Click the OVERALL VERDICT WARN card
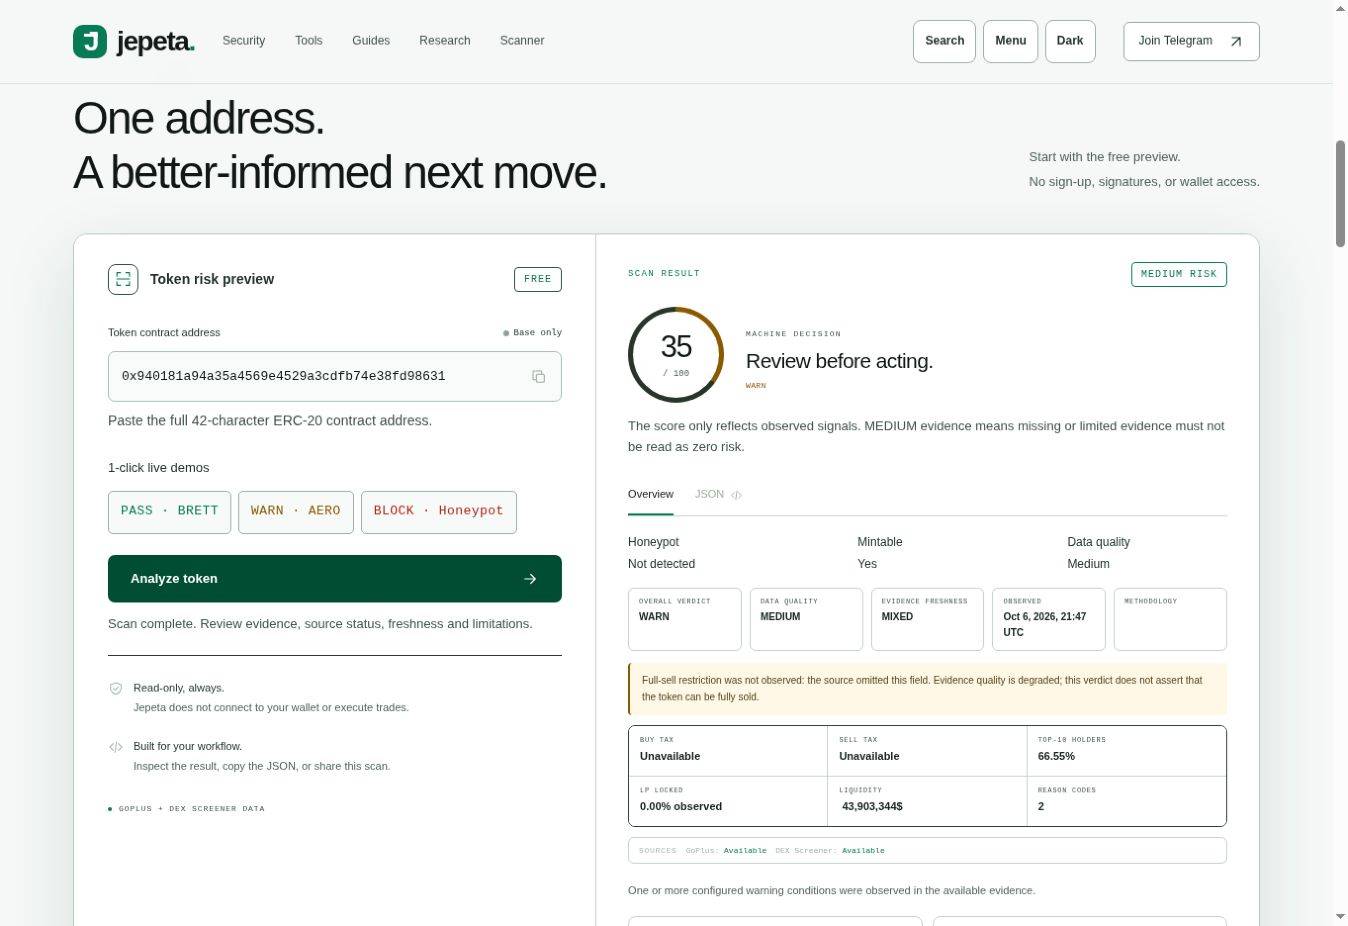Viewport: 1348px width, 926px height. click(685, 619)
